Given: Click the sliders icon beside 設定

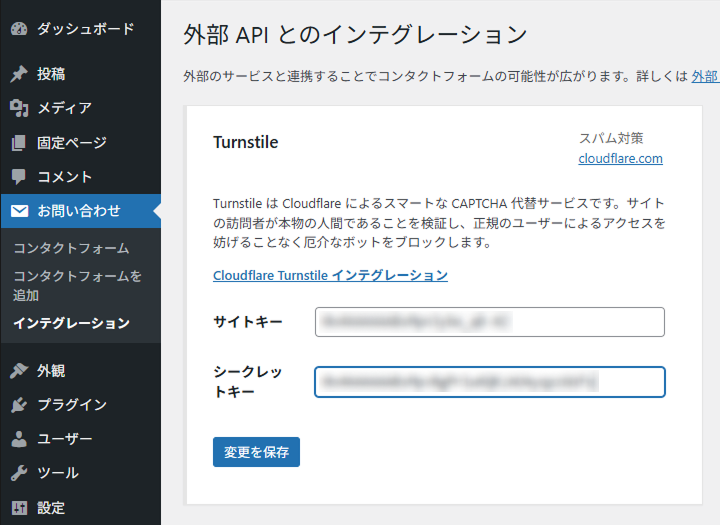Looking at the screenshot, I should [19, 508].
